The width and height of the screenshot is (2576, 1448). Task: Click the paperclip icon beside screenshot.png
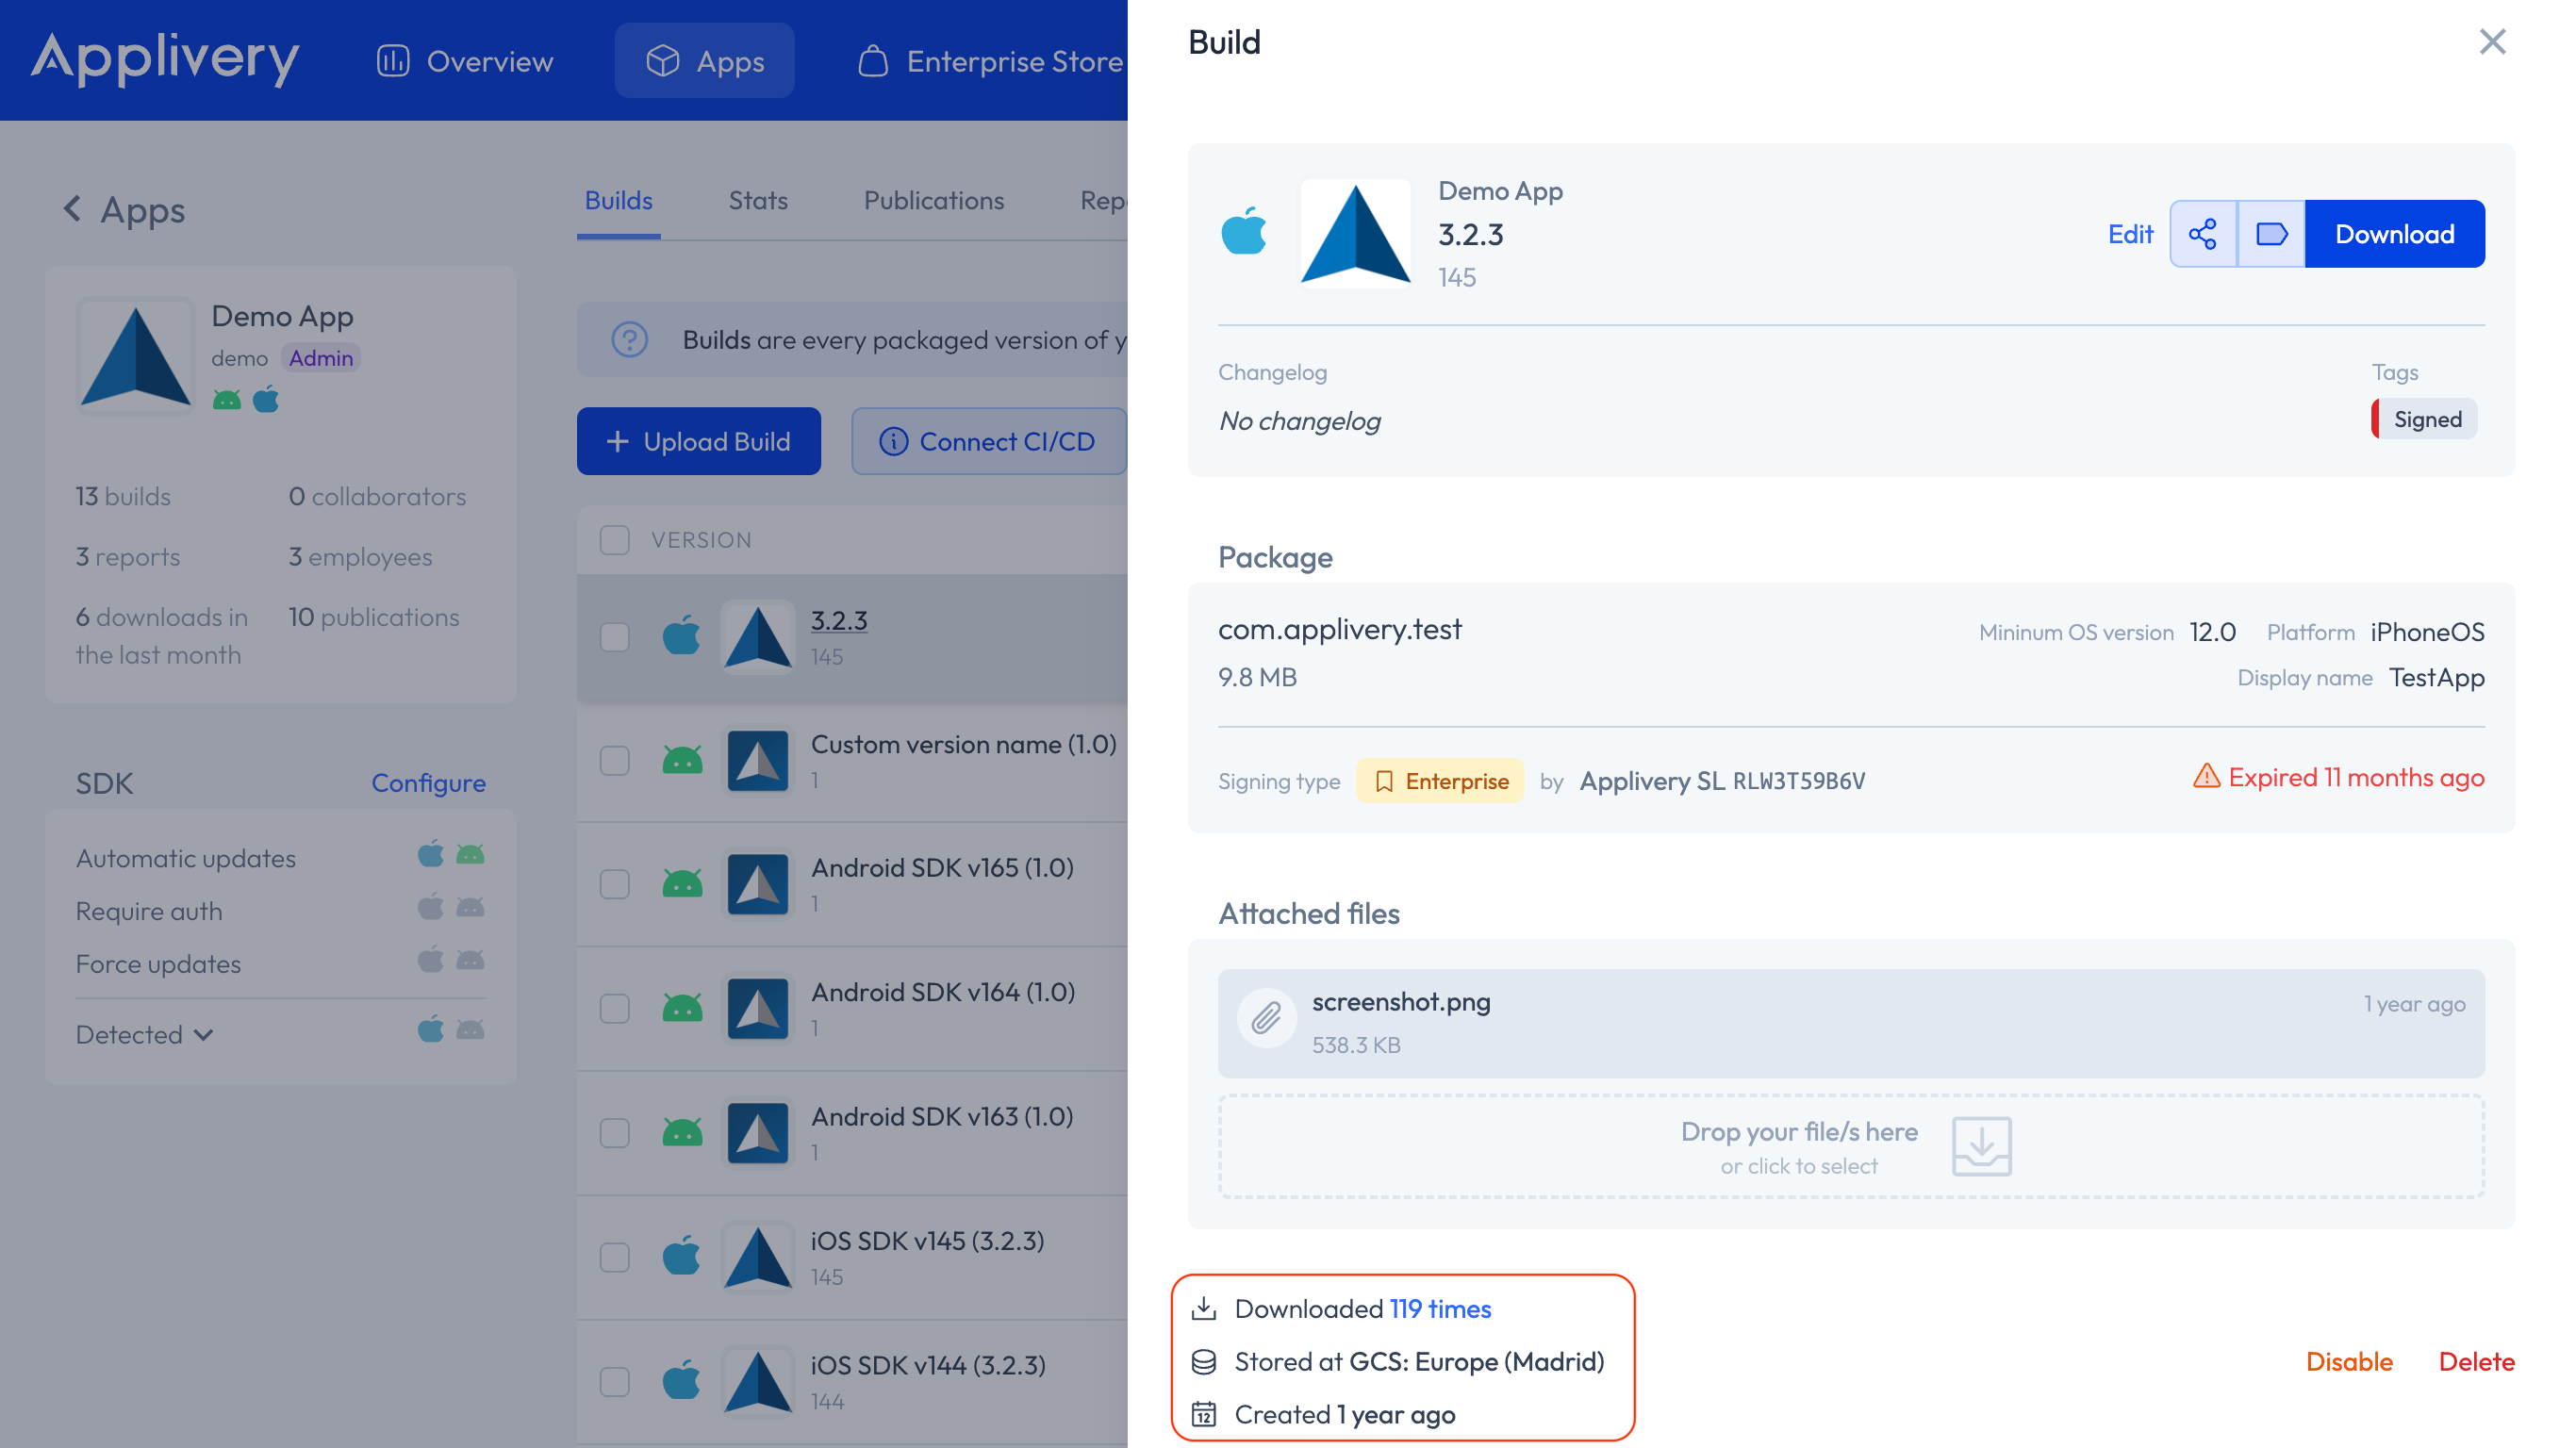tap(1266, 1019)
